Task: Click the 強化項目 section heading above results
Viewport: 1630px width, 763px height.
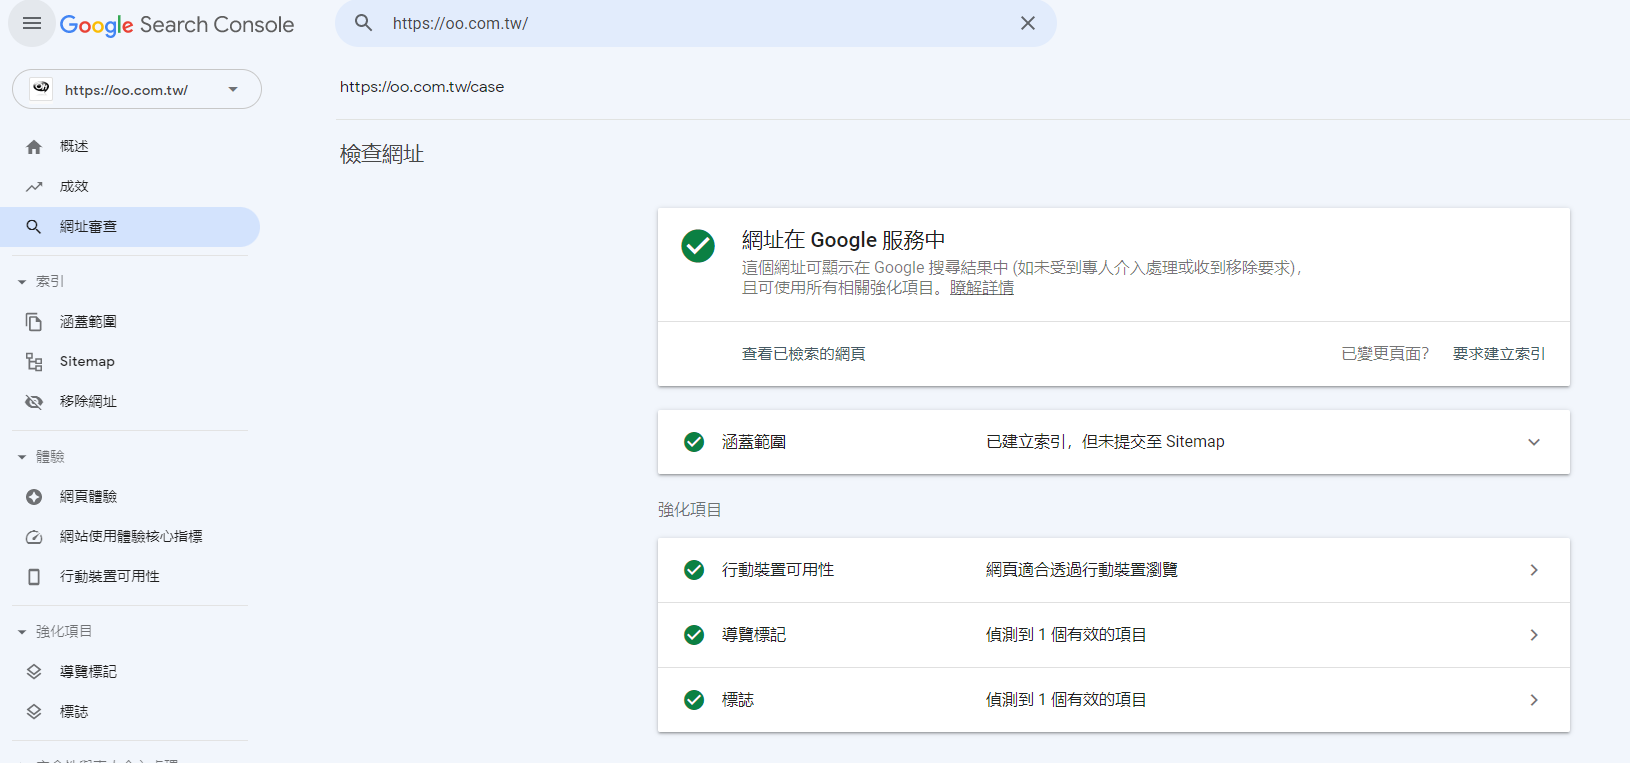Action: [690, 510]
